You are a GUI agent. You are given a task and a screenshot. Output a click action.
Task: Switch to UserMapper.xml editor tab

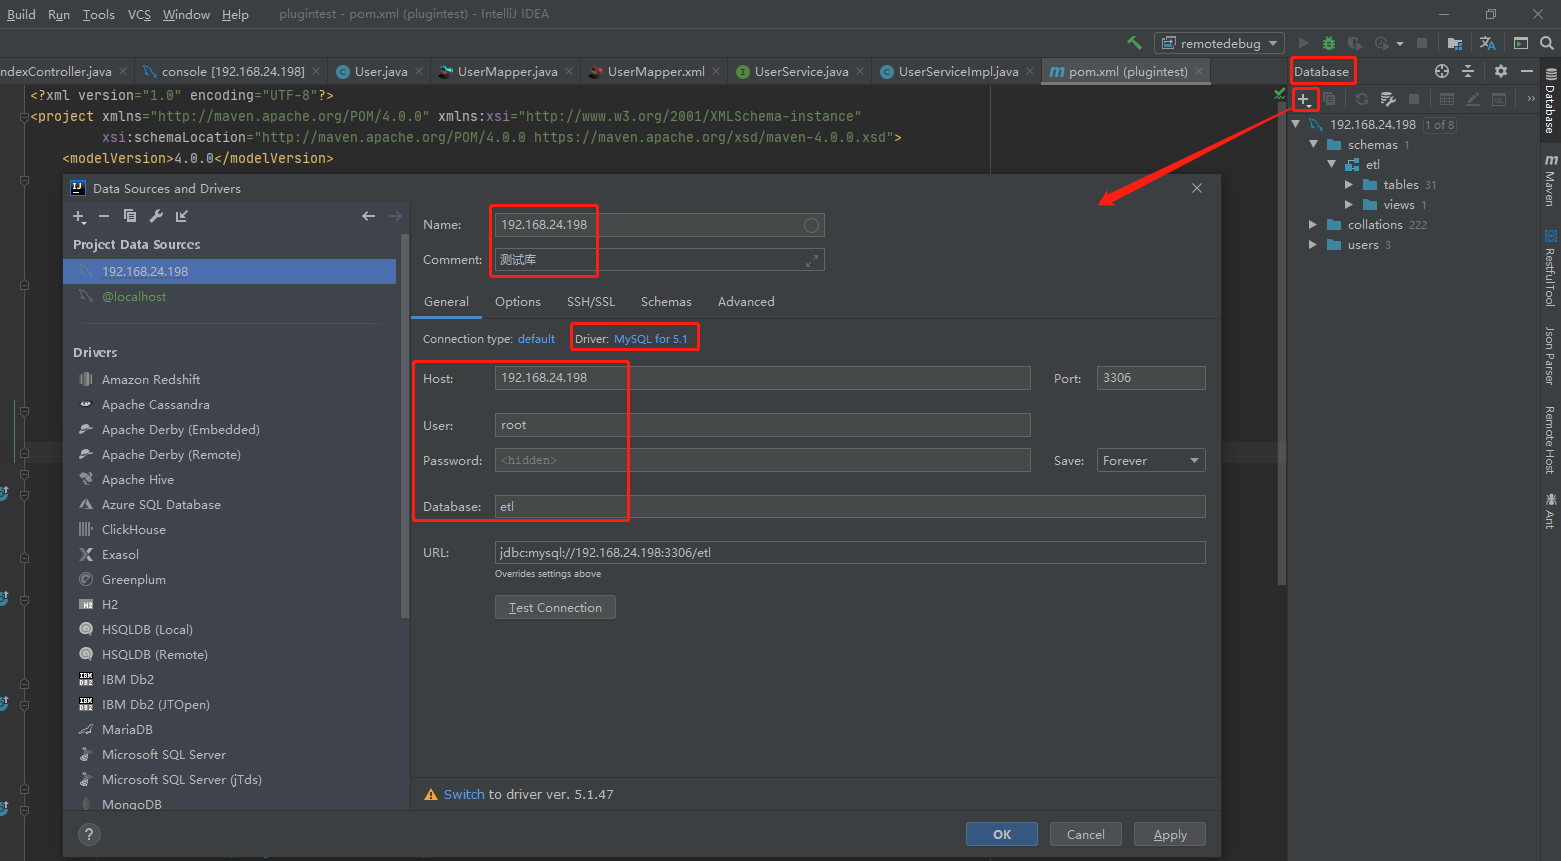(x=654, y=71)
